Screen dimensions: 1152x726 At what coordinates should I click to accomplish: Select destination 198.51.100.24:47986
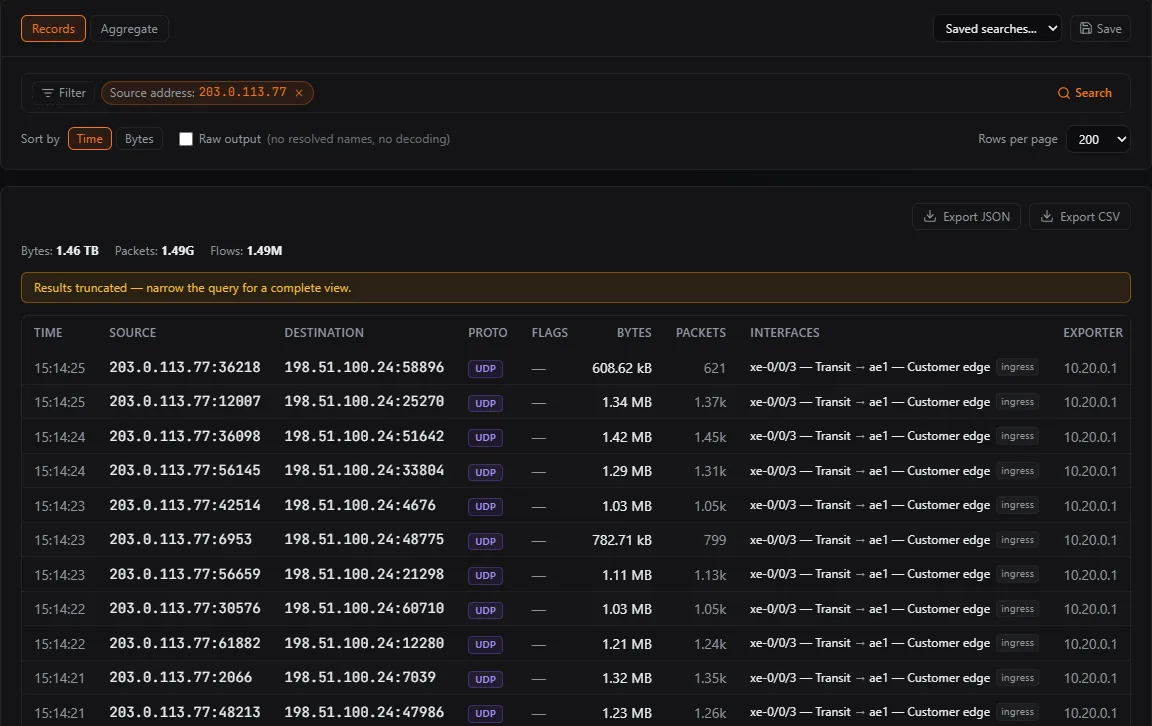[x=364, y=711]
